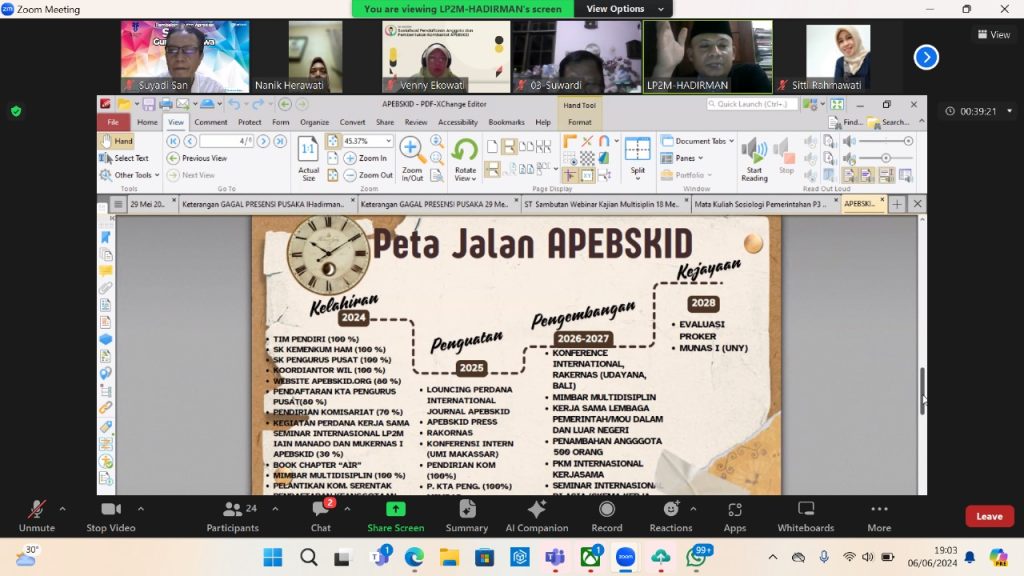The height and width of the screenshot is (576, 1024).
Task: Open the Convert ribbon tab
Action: (x=352, y=122)
